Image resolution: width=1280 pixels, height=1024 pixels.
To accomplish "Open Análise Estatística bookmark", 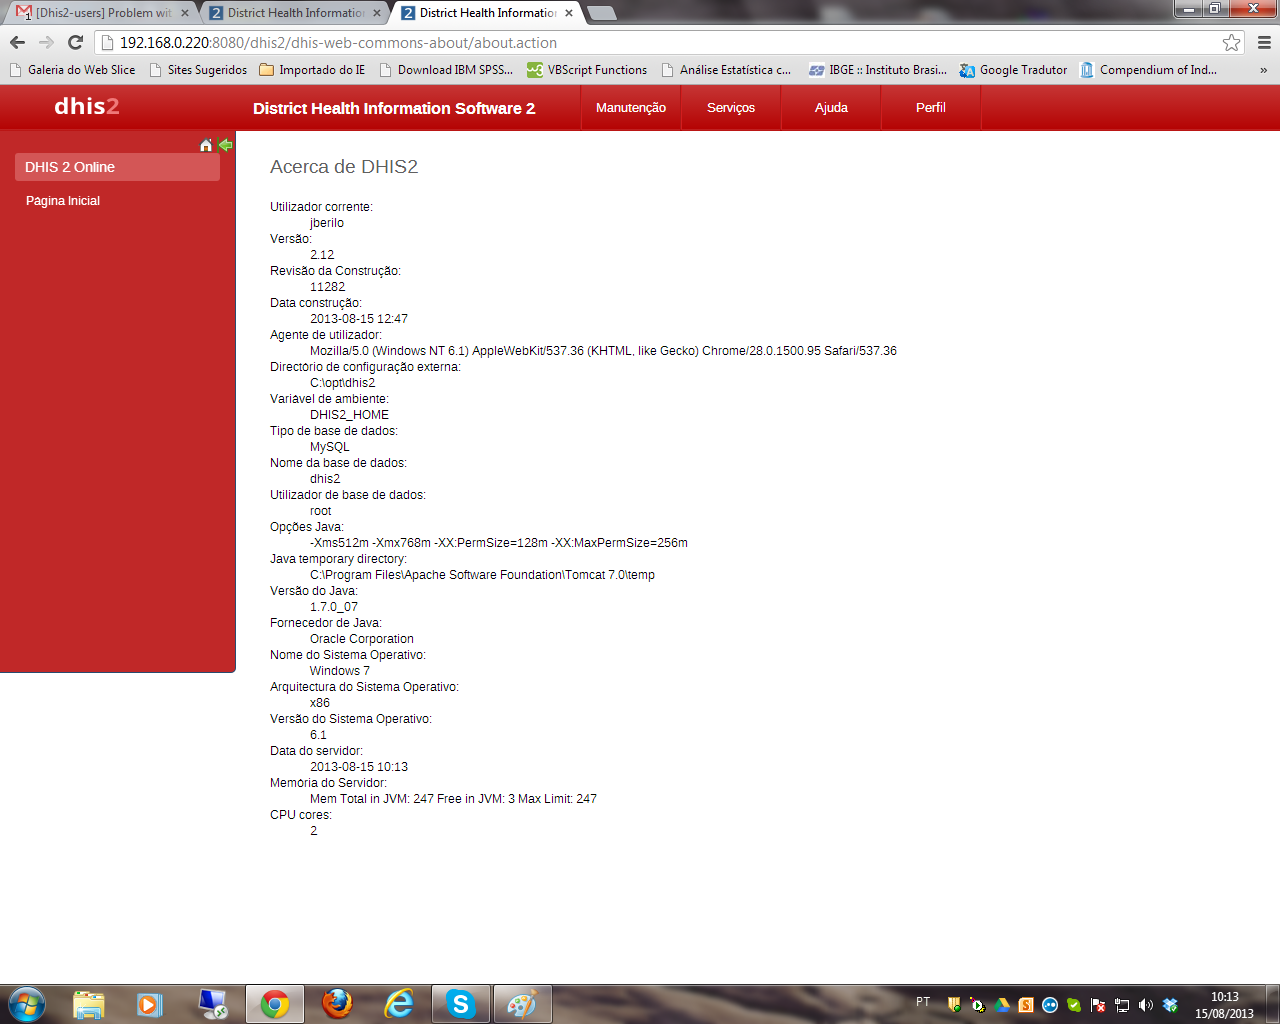I will [726, 70].
